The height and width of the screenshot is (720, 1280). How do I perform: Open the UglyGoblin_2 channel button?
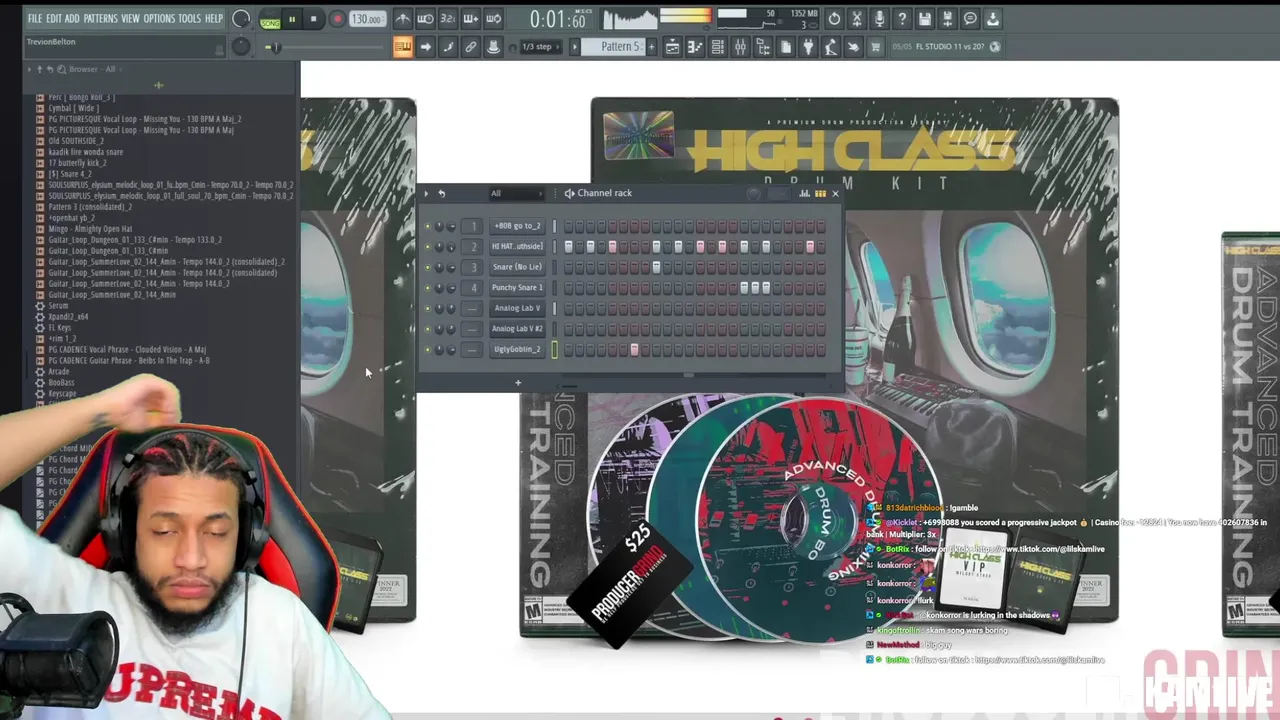tap(517, 350)
